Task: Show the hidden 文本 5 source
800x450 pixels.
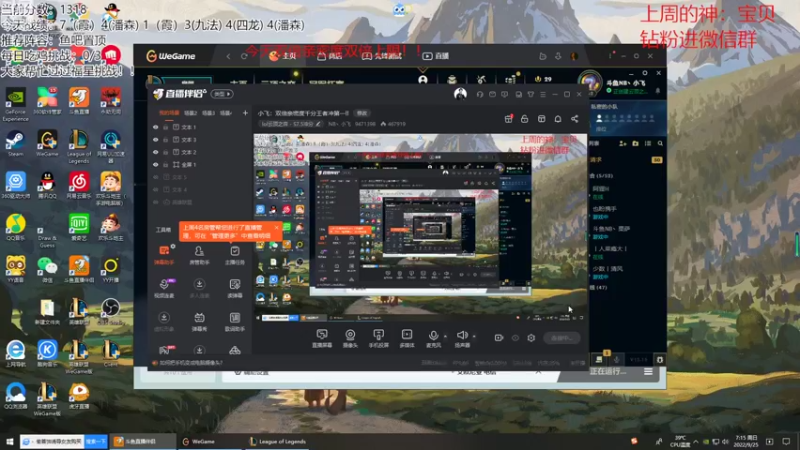Action: [x=156, y=177]
